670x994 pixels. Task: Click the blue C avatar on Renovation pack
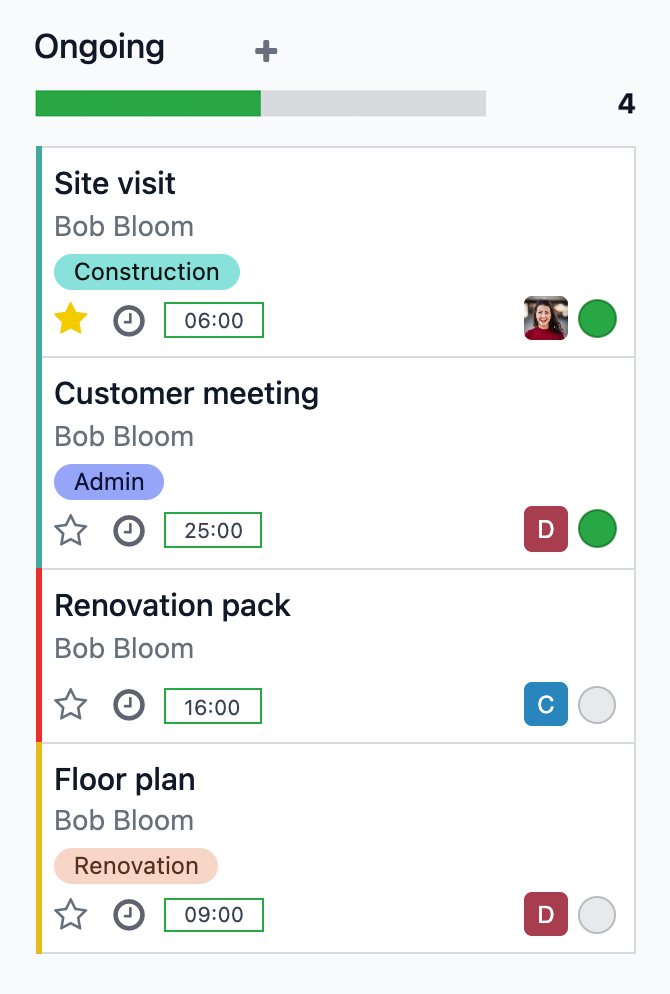pyautogui.click(x=546, y=704)
